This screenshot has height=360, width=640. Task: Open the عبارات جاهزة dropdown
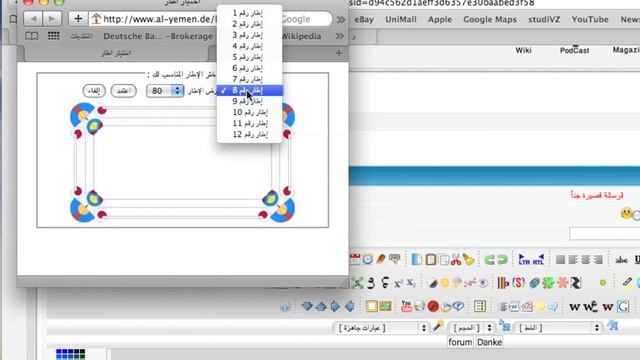[x=381, y=328]
